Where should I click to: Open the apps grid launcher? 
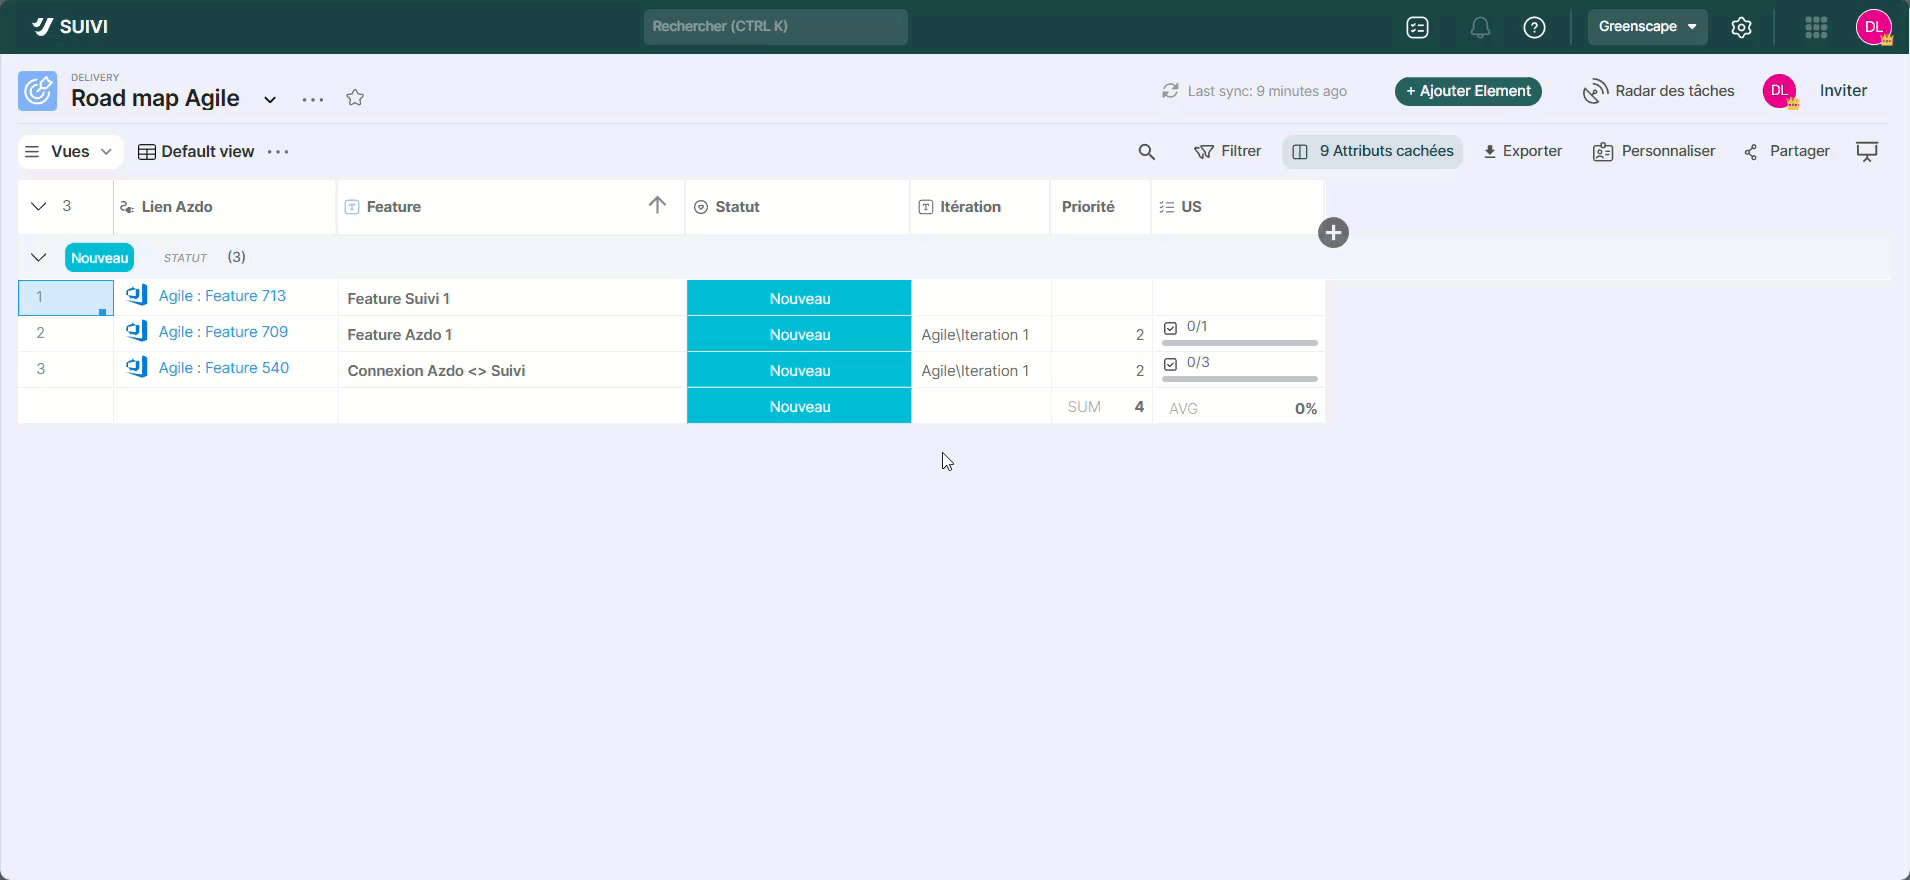(1816, 28)
